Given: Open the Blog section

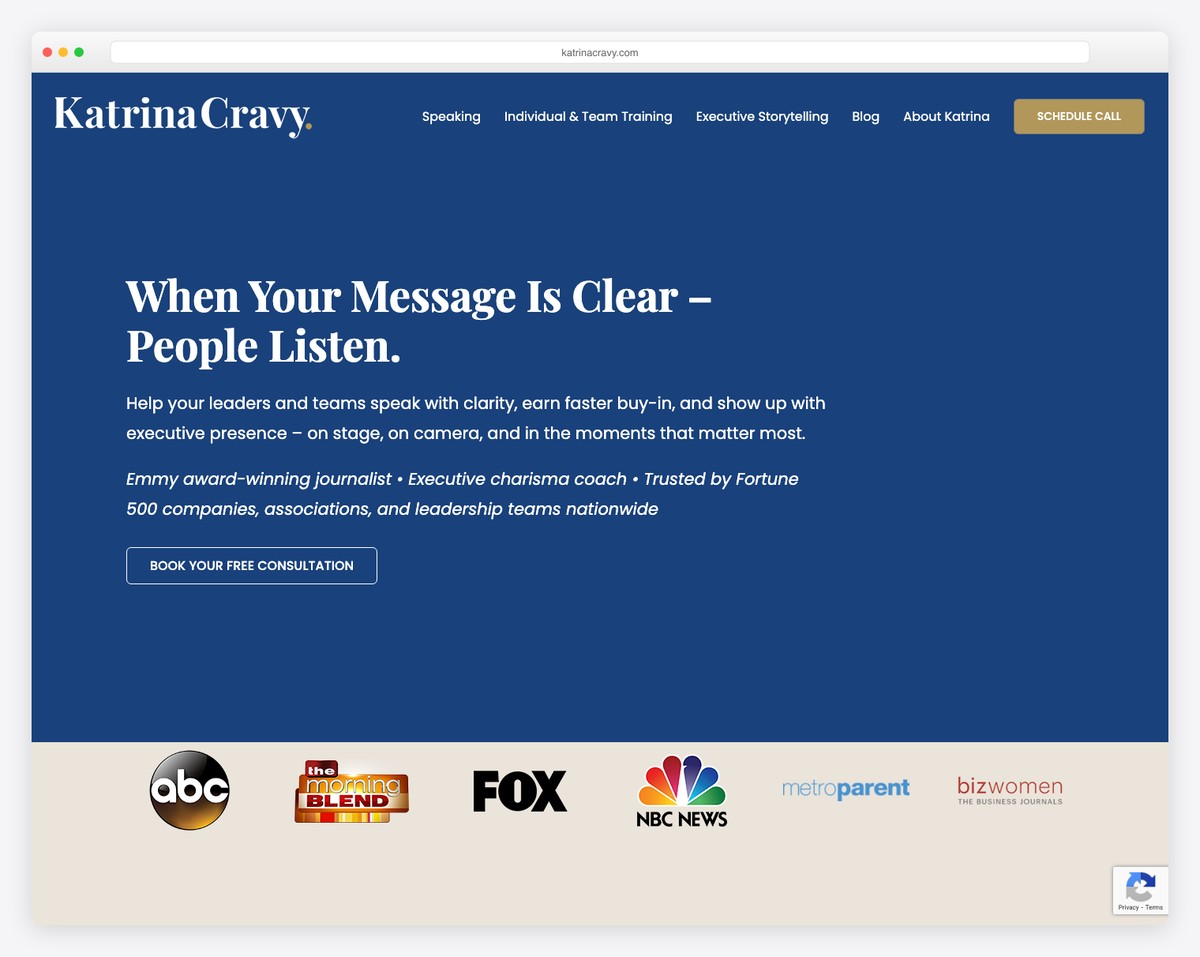Looking at the screenshot, I should (x=865, y=116).
